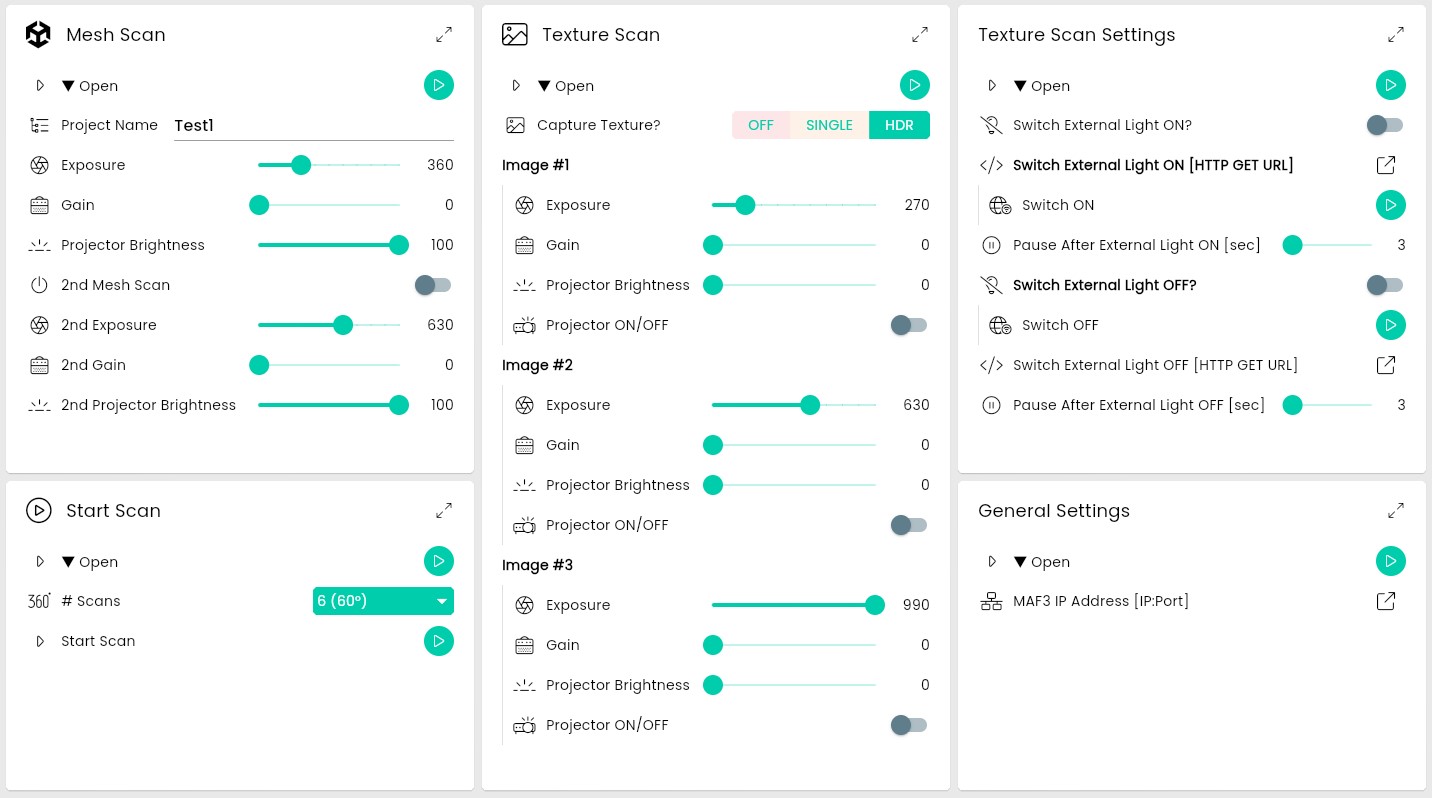Click the Project Name text field
The height and width of the screenshot is (798, 1432).
click(313, 125)
